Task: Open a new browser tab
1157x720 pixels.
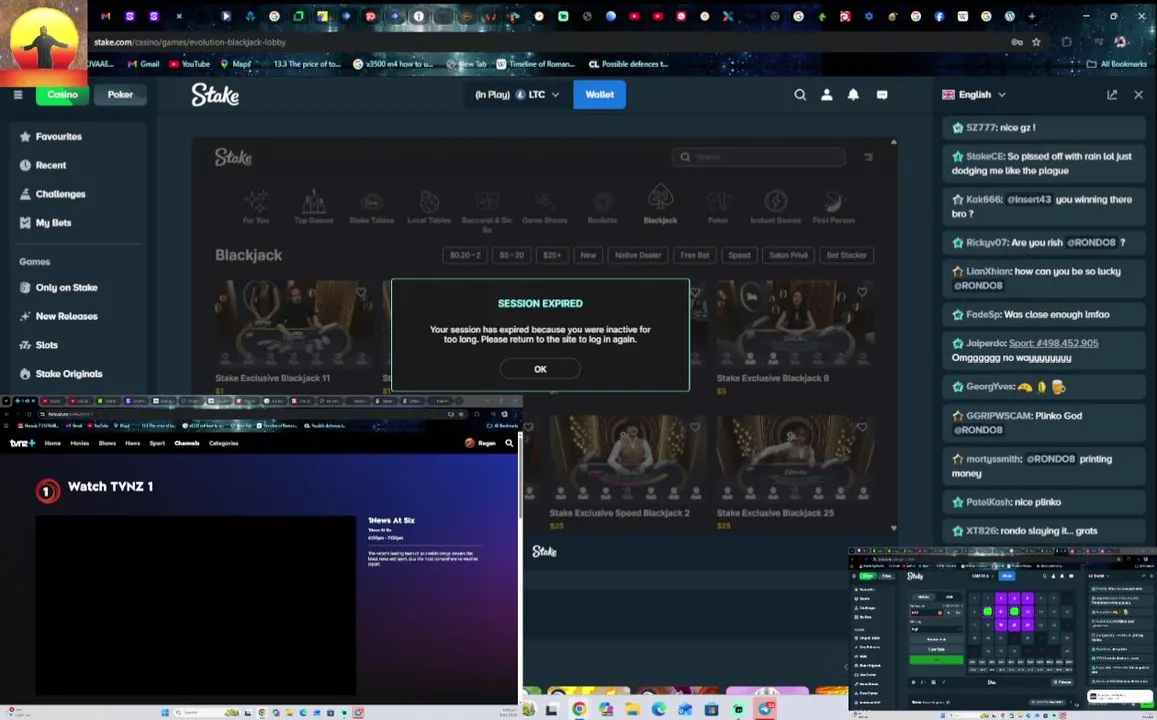Action: pos(1032,15)
